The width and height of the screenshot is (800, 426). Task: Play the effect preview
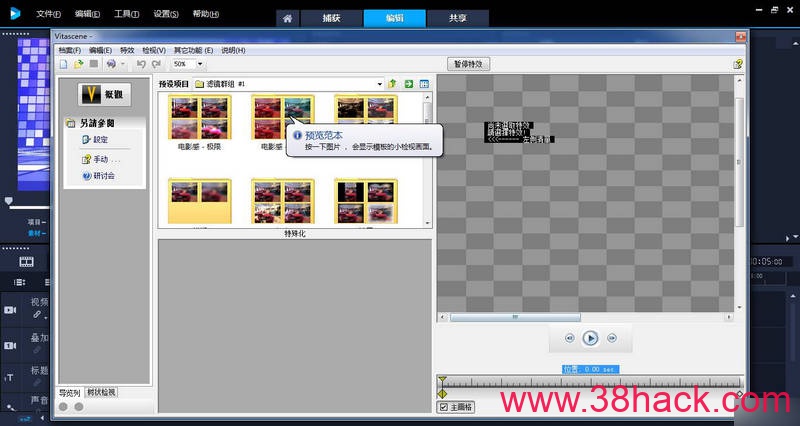tap(590, 338)
